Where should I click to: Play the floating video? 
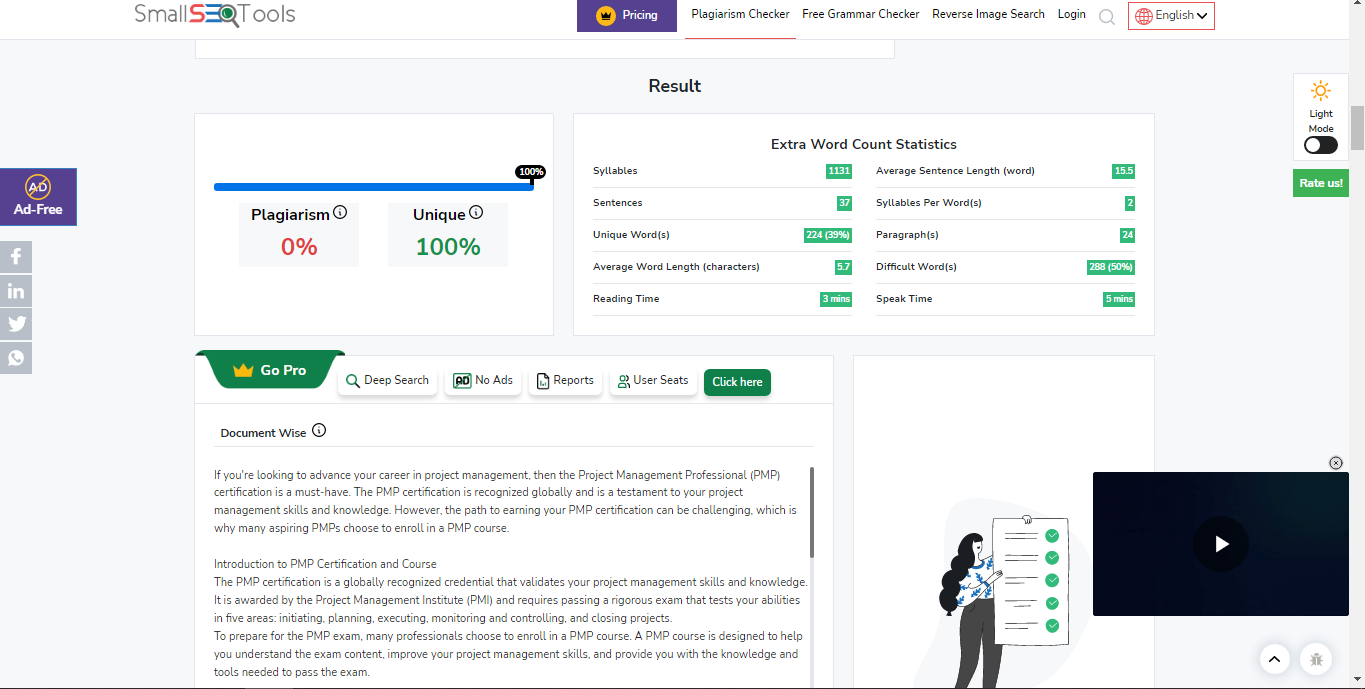tap(1221, 544)
